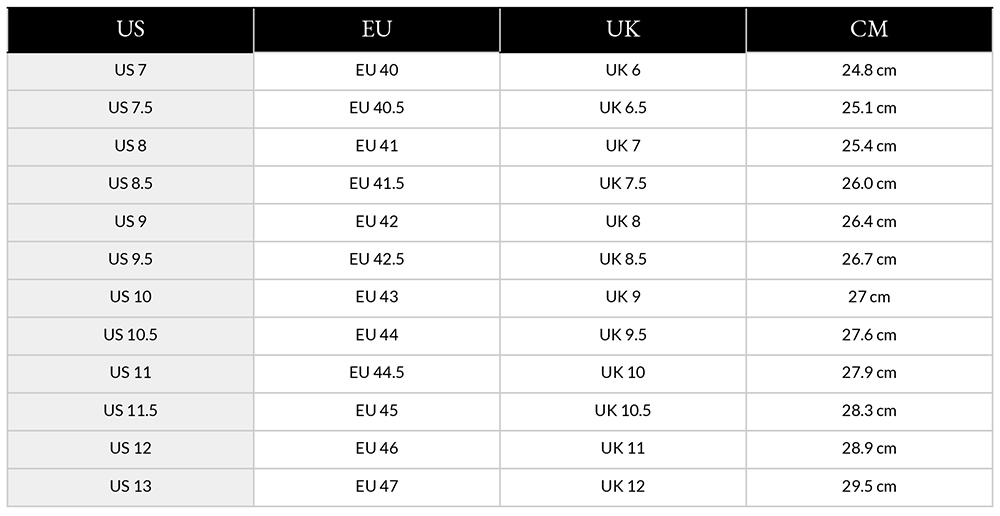The height and width of the screenshot is (516, 1000).
Task: Click the US 13 cell
Action: tap(131, 487)
